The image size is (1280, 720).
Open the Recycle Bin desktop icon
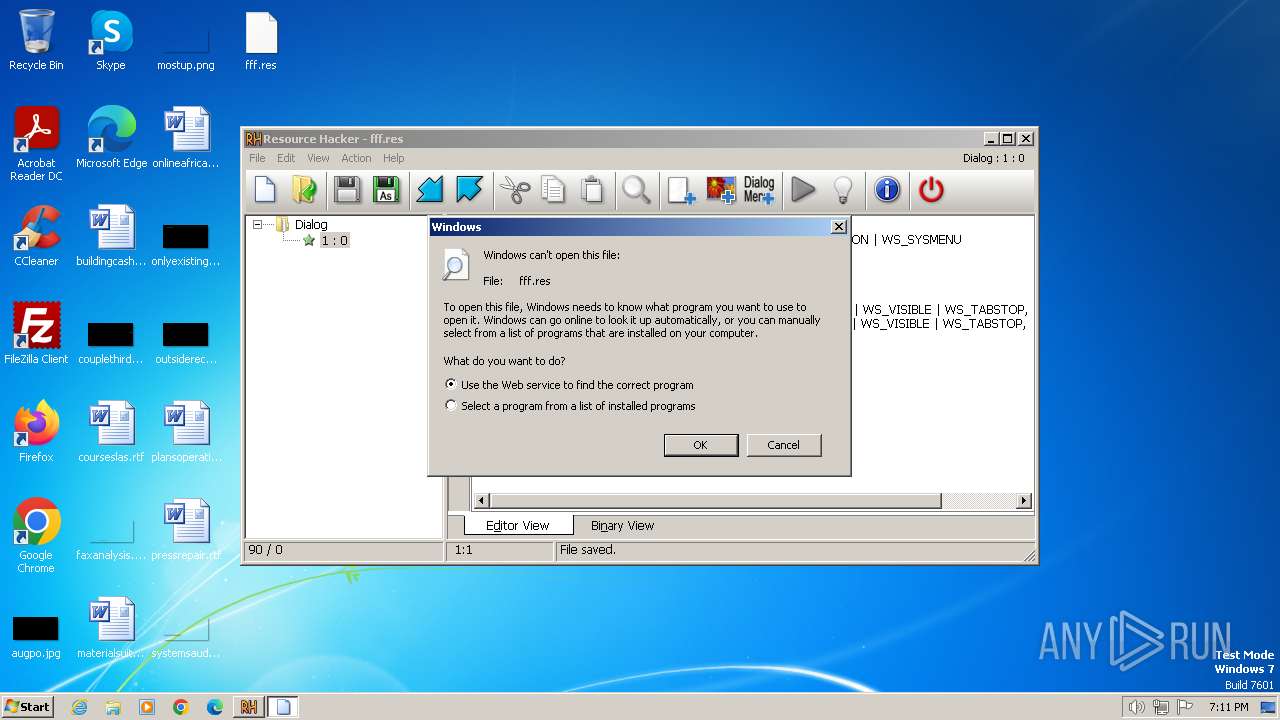click(36, 40)
